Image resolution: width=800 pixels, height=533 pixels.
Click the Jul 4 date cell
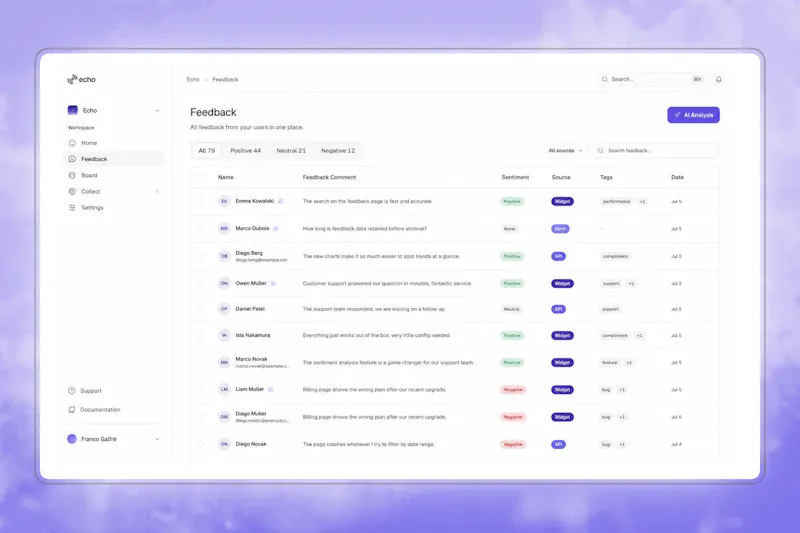676,444
